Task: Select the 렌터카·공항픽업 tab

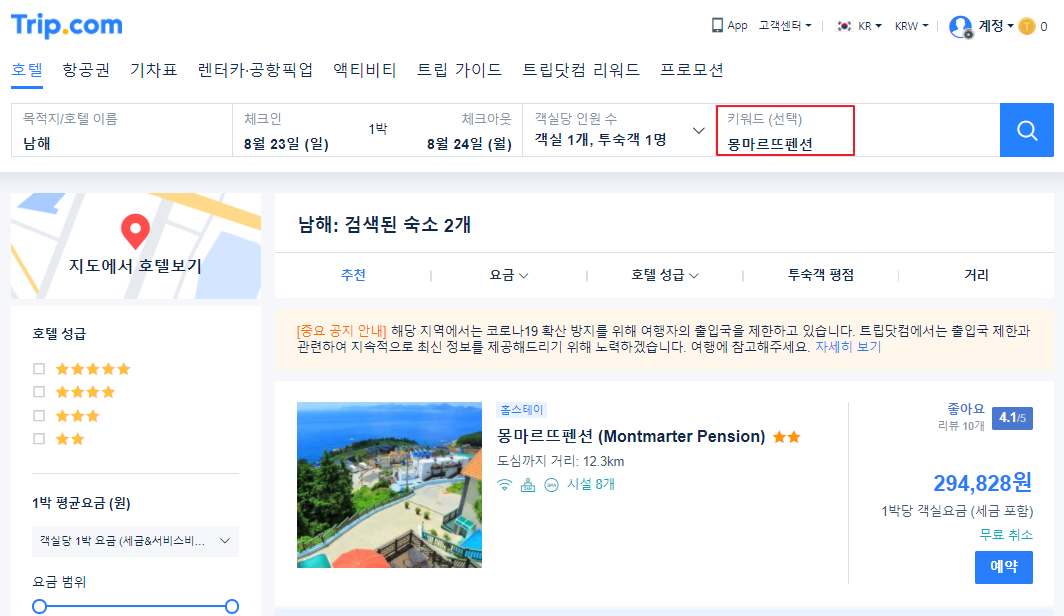Action: (255, 70)
